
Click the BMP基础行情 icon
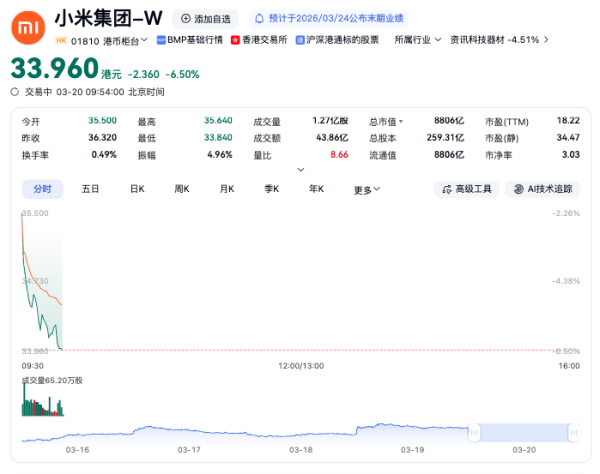tap(161, 40)
